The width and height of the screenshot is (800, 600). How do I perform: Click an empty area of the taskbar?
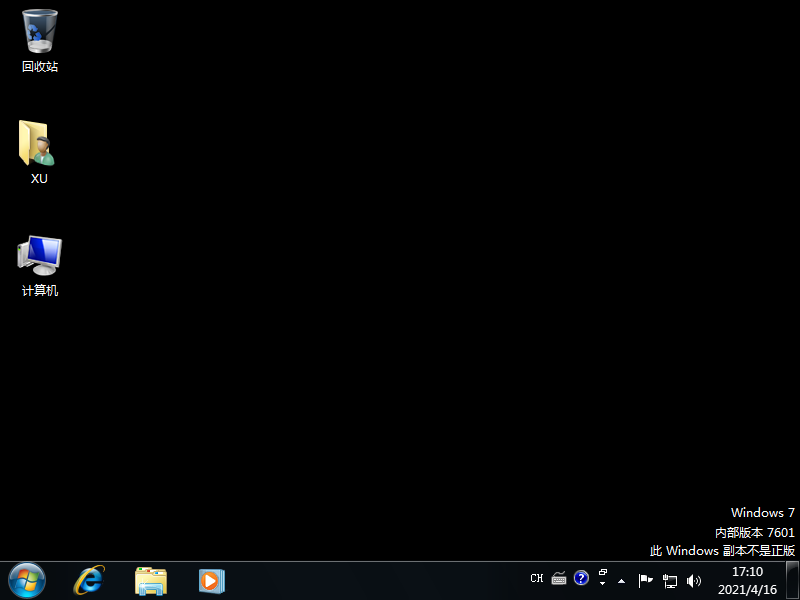[380, 580]
